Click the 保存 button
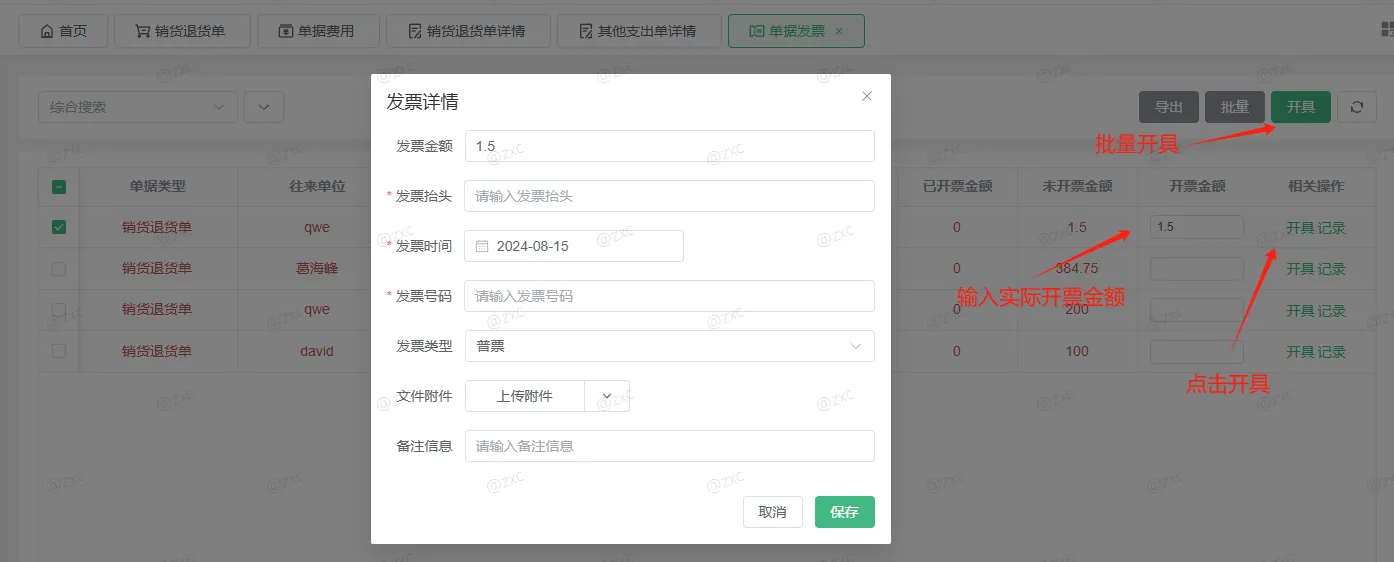The width and height of the screenshot is (1394, 562). 845,512
